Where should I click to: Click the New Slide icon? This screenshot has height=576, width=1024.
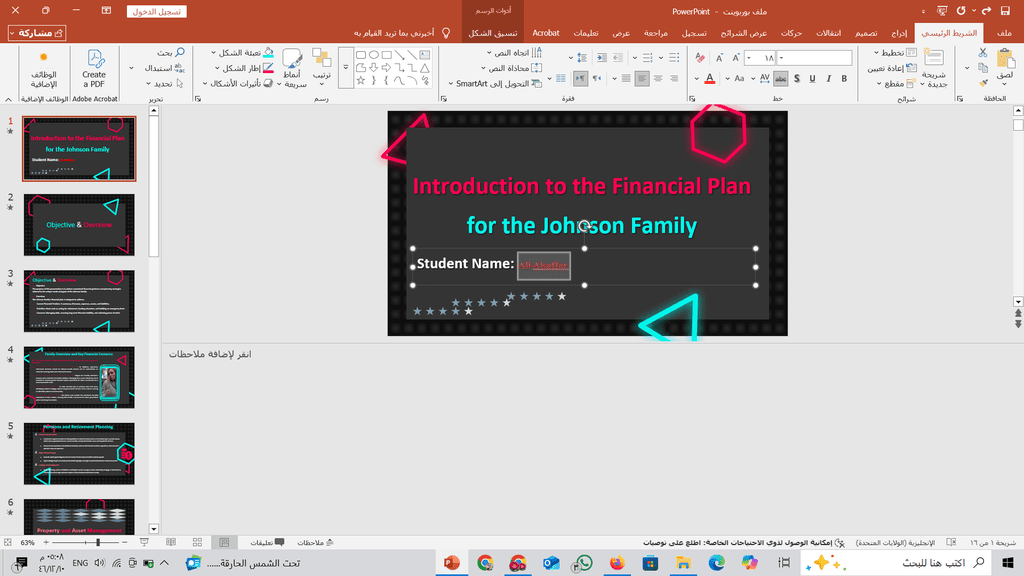click(x=934, y=57)
